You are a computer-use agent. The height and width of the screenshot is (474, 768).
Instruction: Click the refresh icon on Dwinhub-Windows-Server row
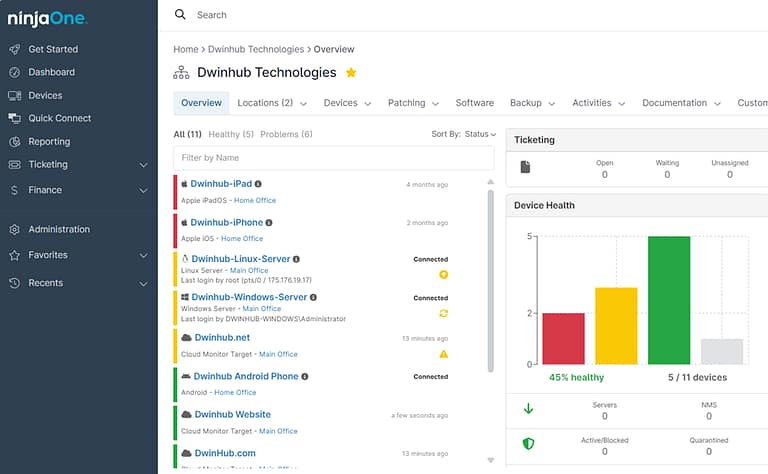pyautogui.click(x=444, y=313)
